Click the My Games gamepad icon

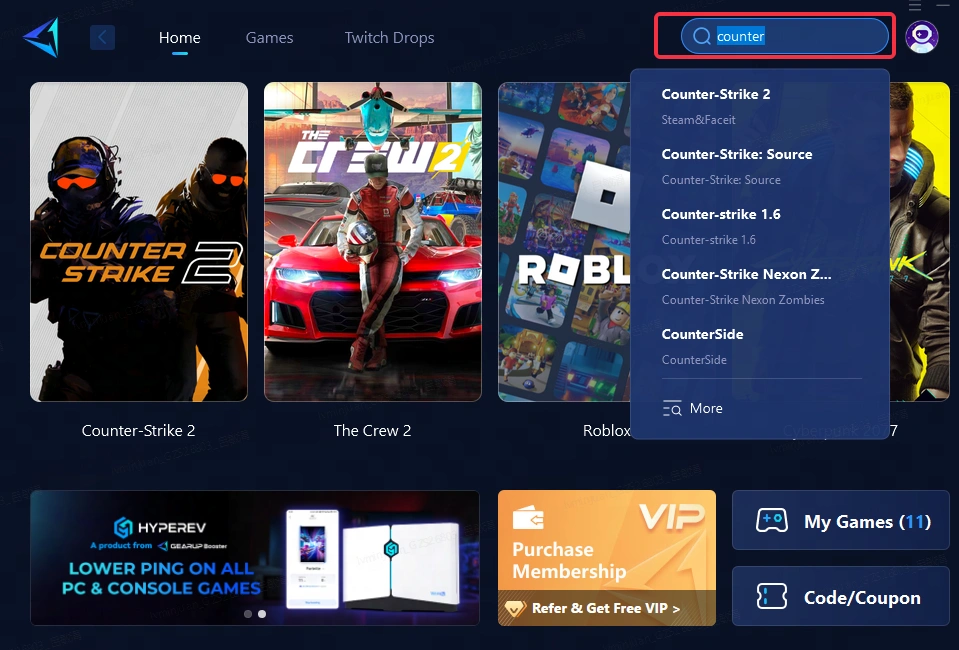pos(772,521)
